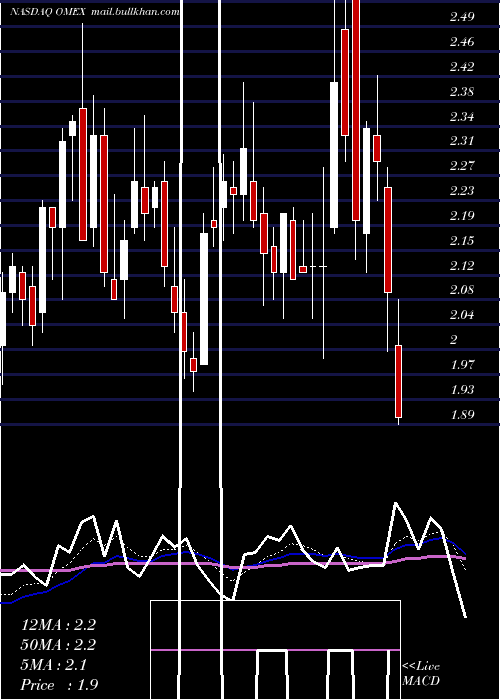Select the large red candle below 2.34 on left
The width and height of the screenshot is (500, 700).
(83, 175)
